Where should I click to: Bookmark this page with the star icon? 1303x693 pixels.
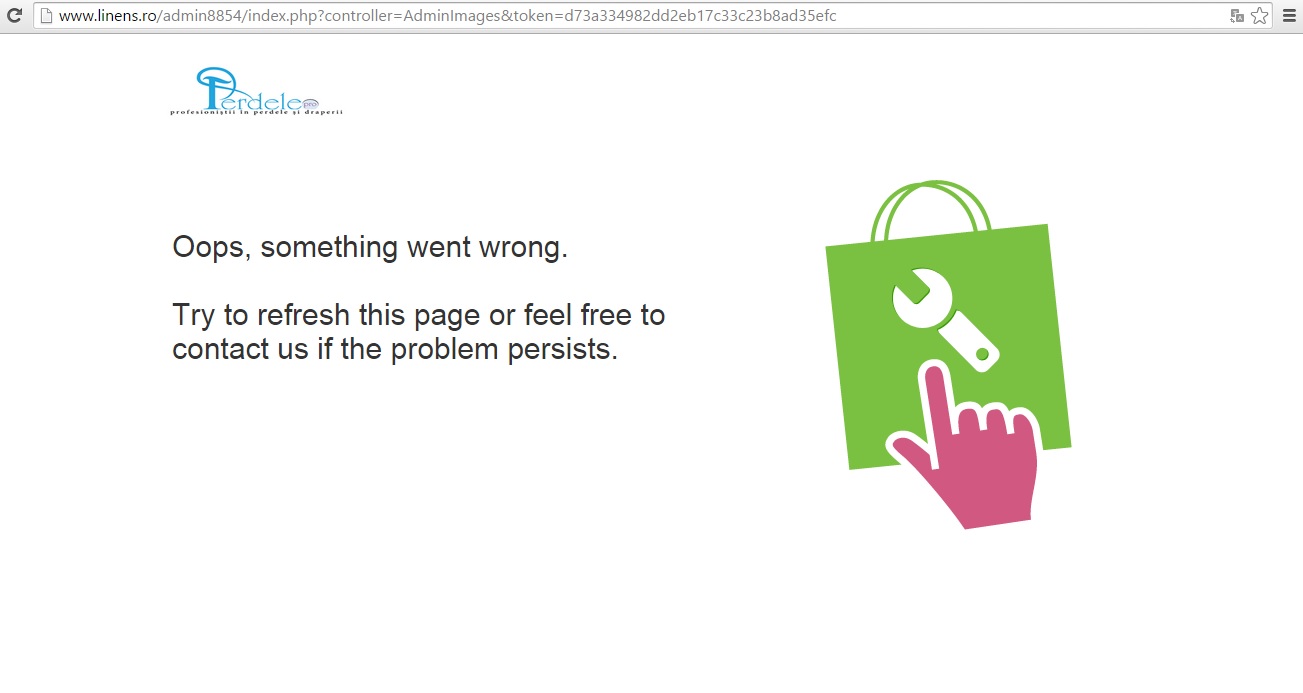[x=1260, y=16]
